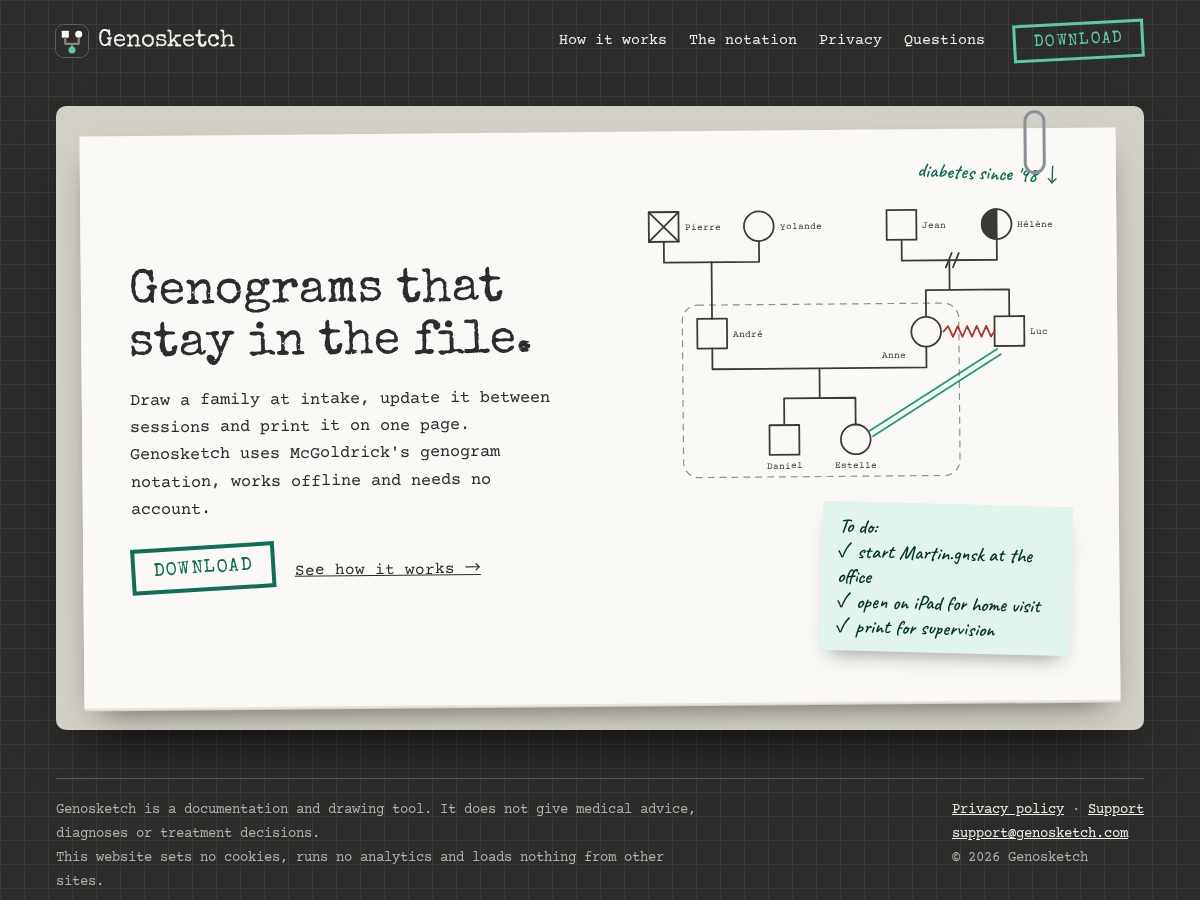Click the Genosketch logo icon
Image resolution: width=1200 pixels, height=900 pixels.
point(72,40)
